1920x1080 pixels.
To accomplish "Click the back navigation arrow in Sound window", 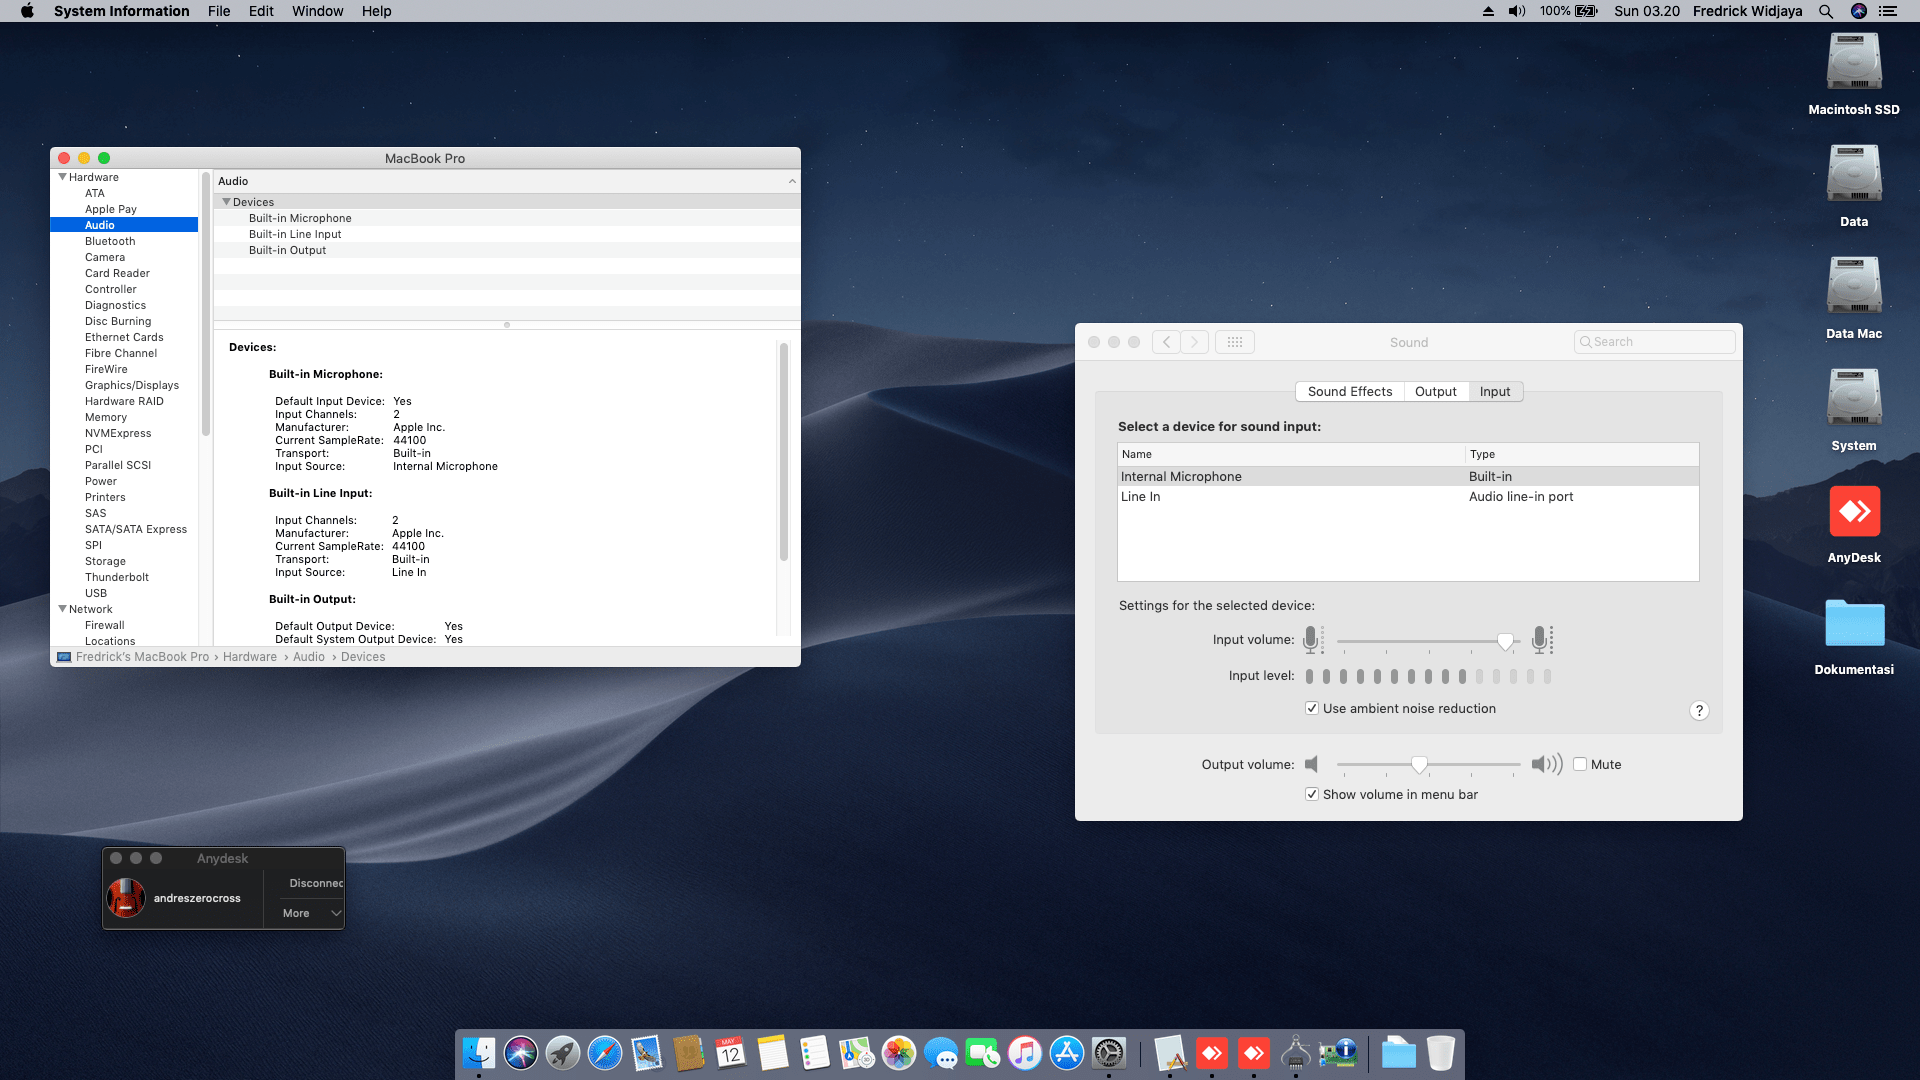I will [1165, 341].
